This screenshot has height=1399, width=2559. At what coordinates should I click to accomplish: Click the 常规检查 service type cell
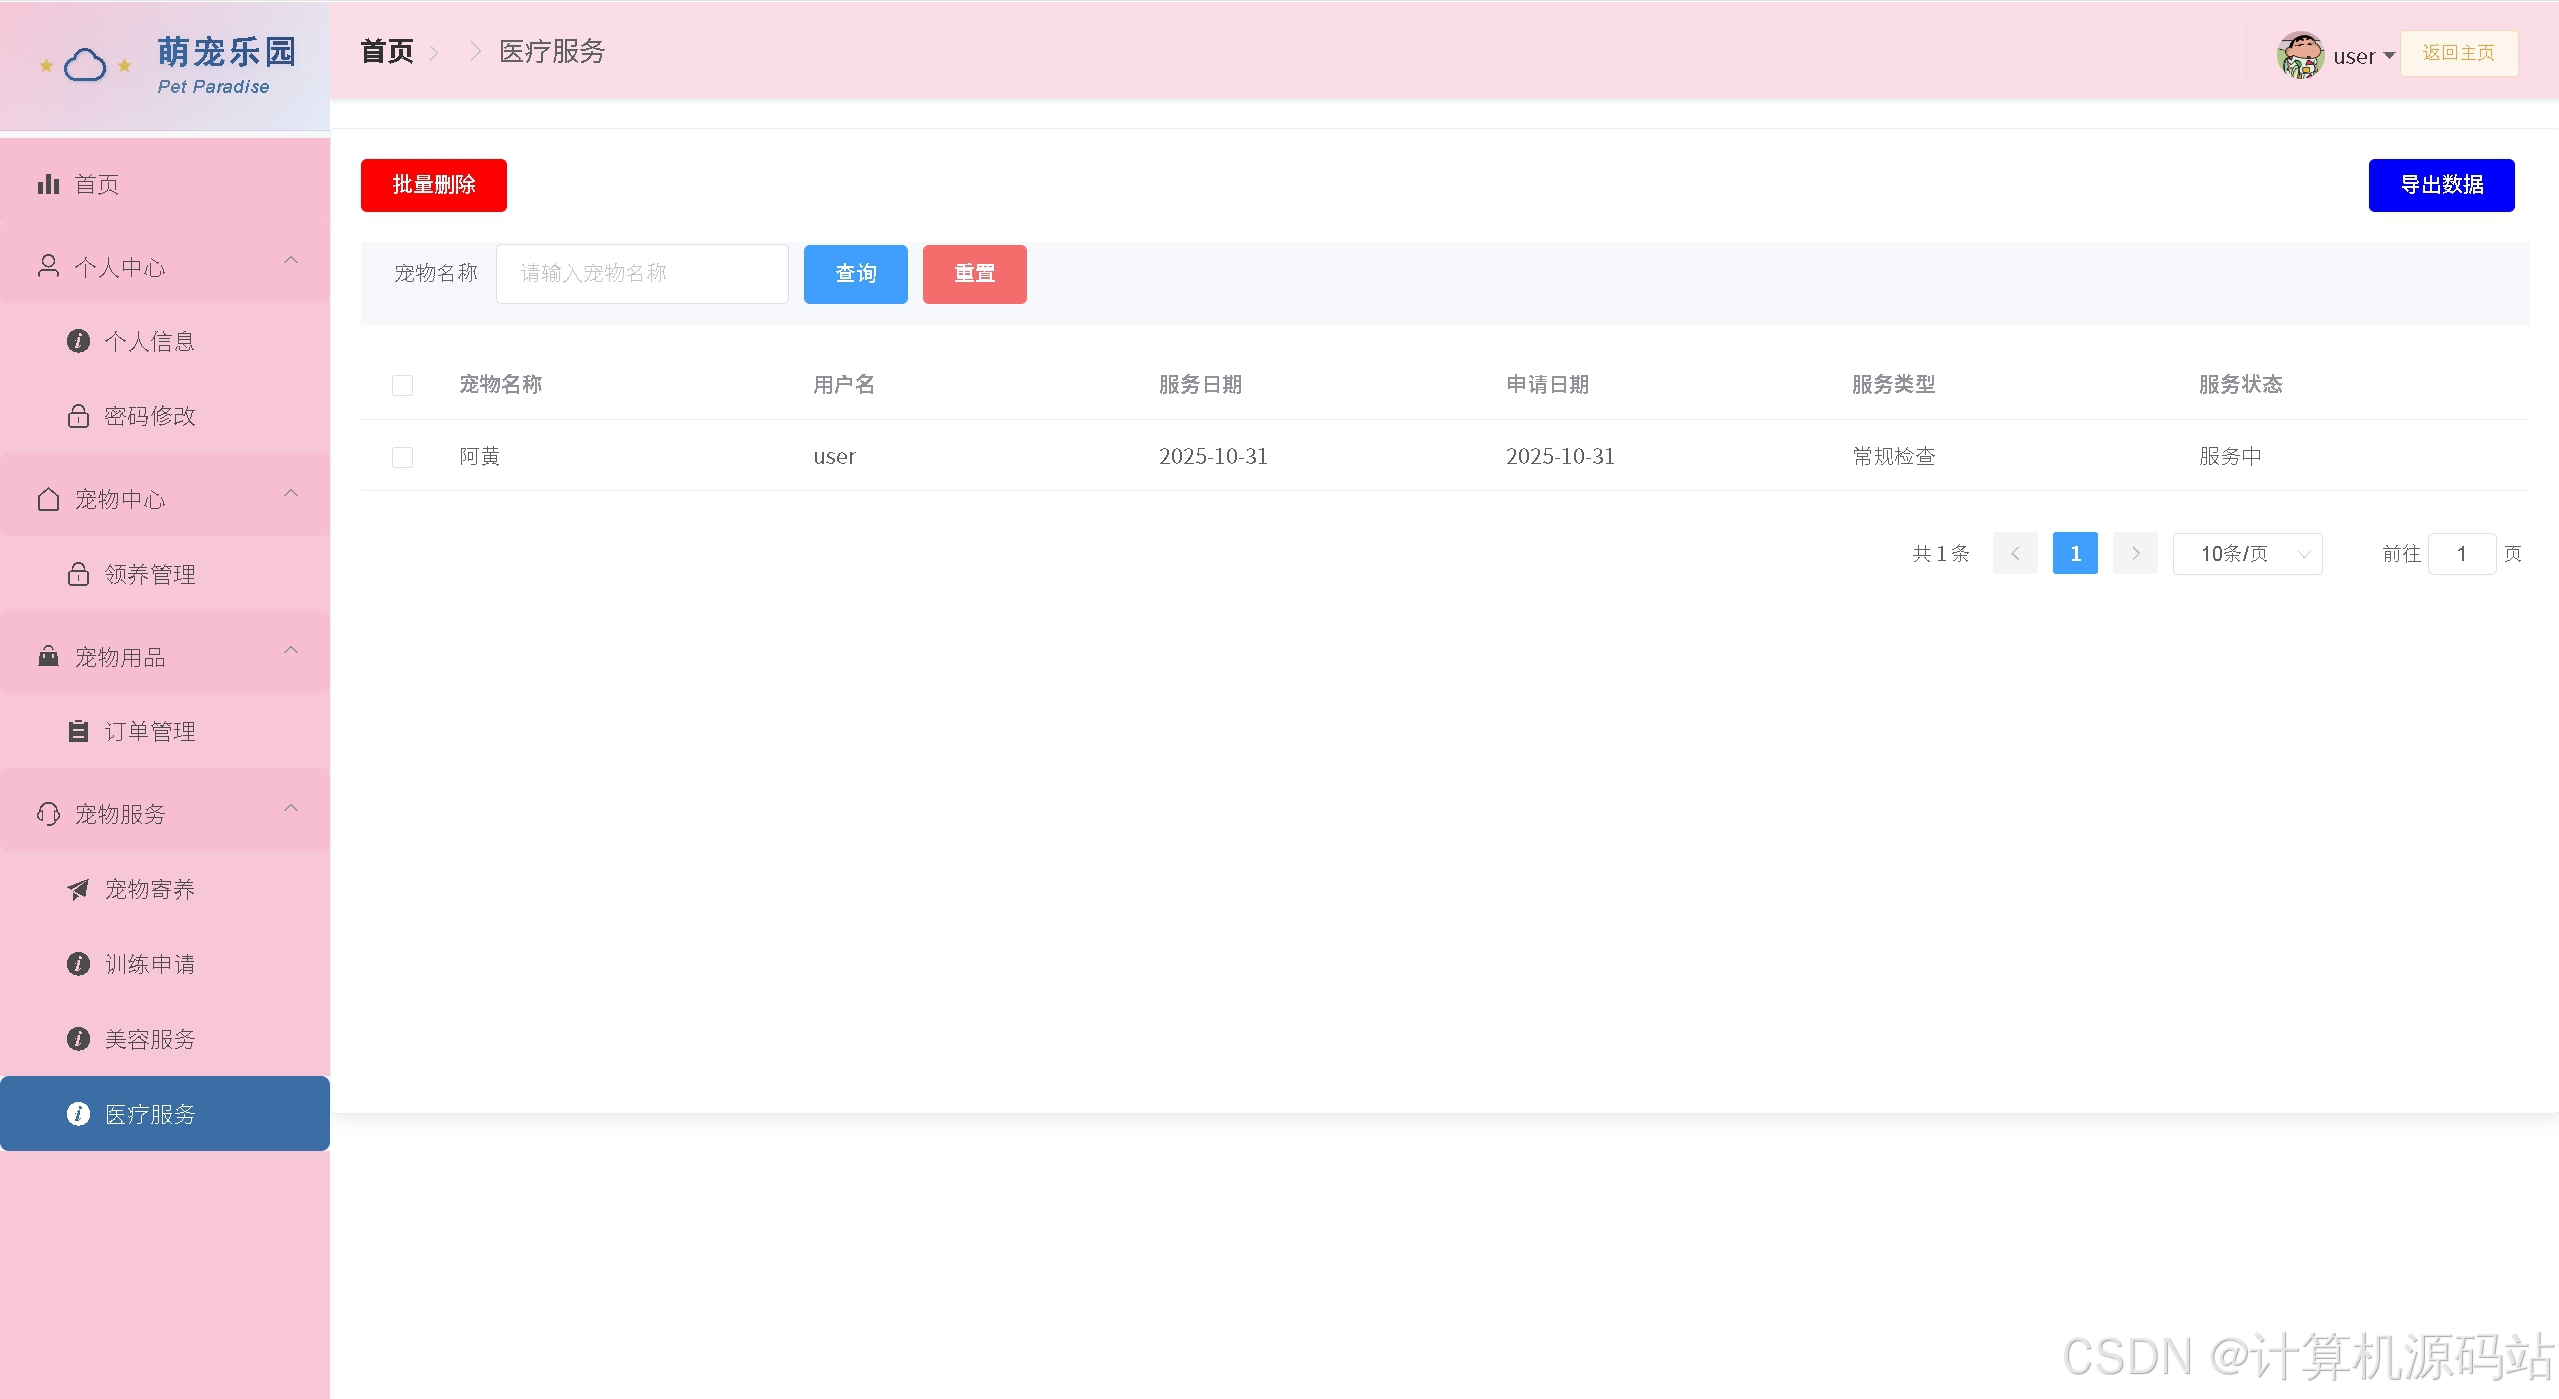1893,456
